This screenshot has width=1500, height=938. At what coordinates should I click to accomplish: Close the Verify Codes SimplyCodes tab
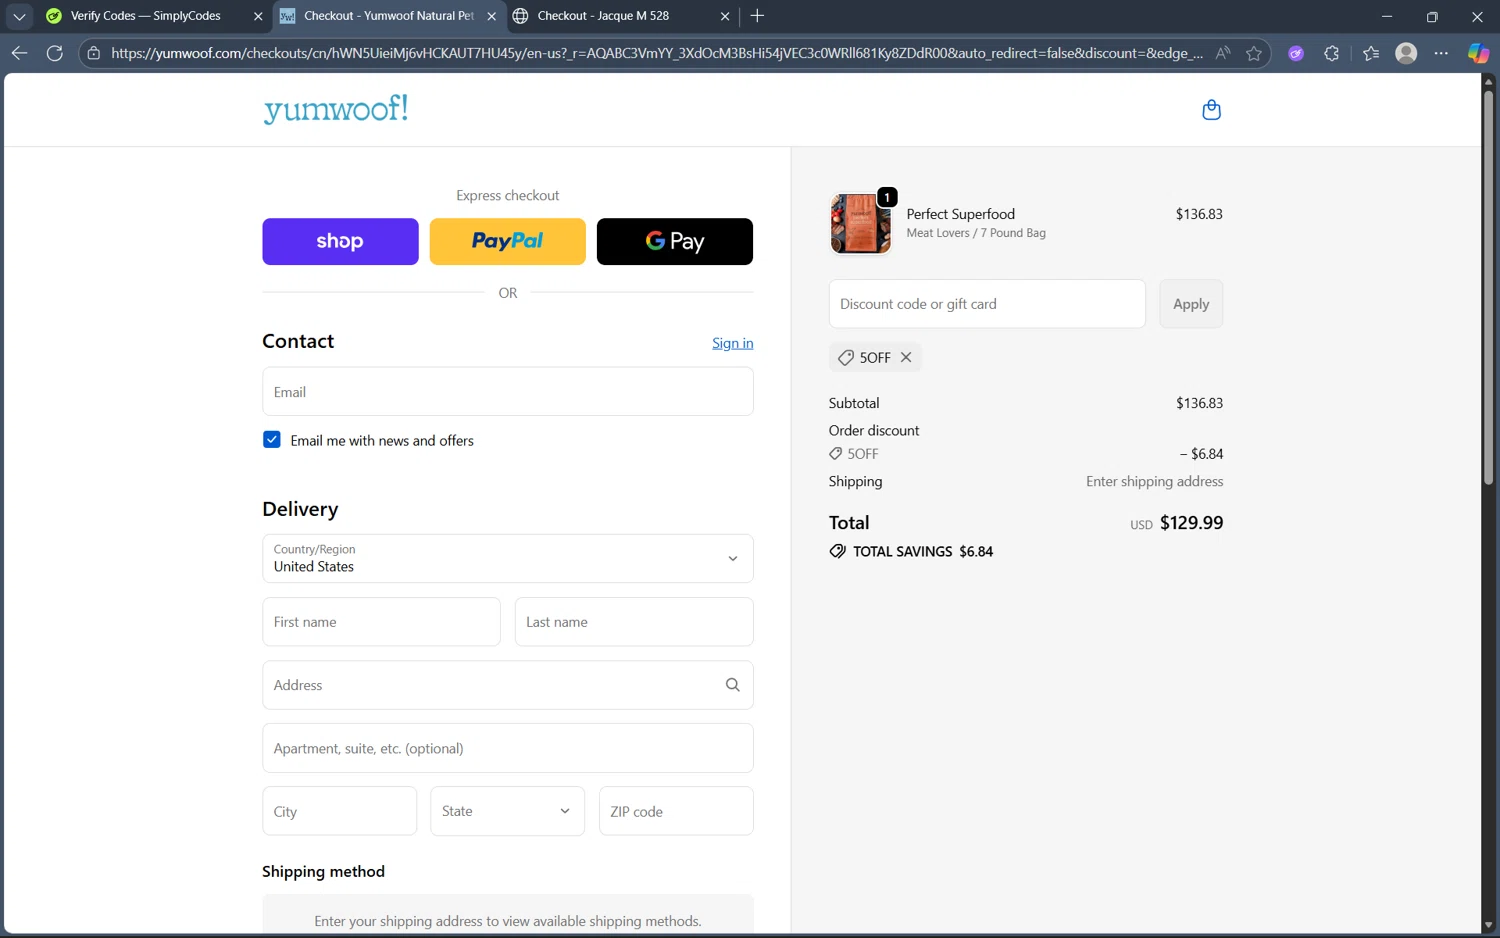258,16
